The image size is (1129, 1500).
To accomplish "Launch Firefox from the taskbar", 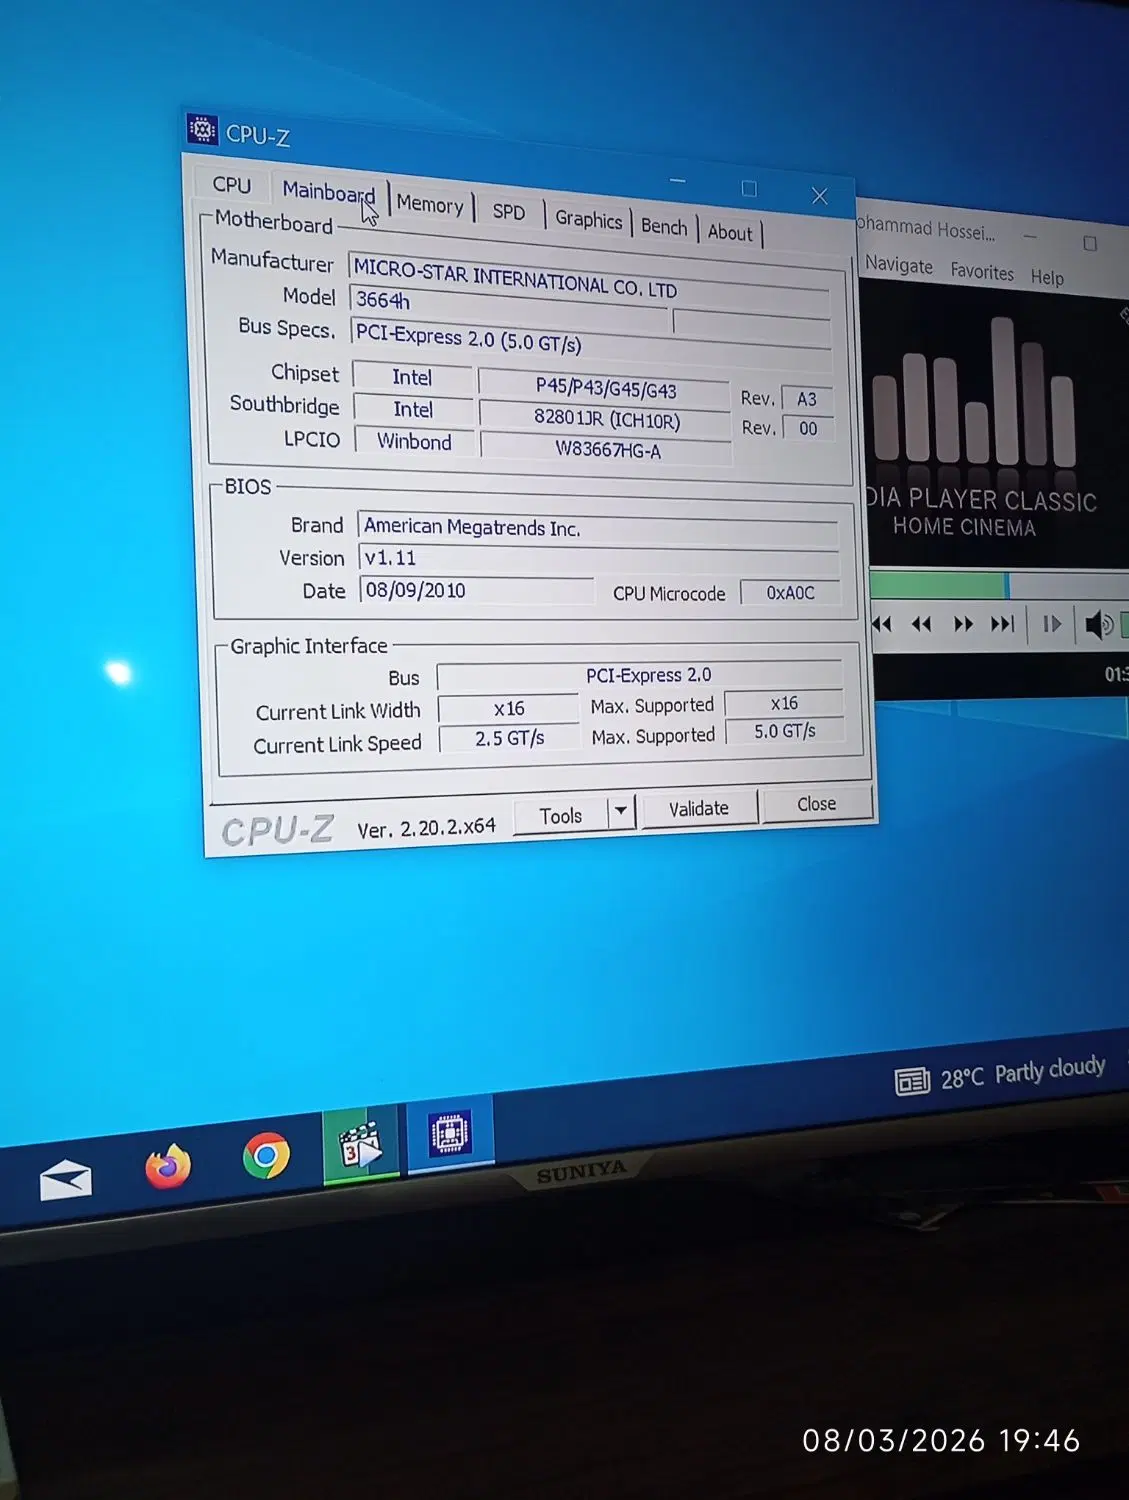I will tap(168, 1166).
